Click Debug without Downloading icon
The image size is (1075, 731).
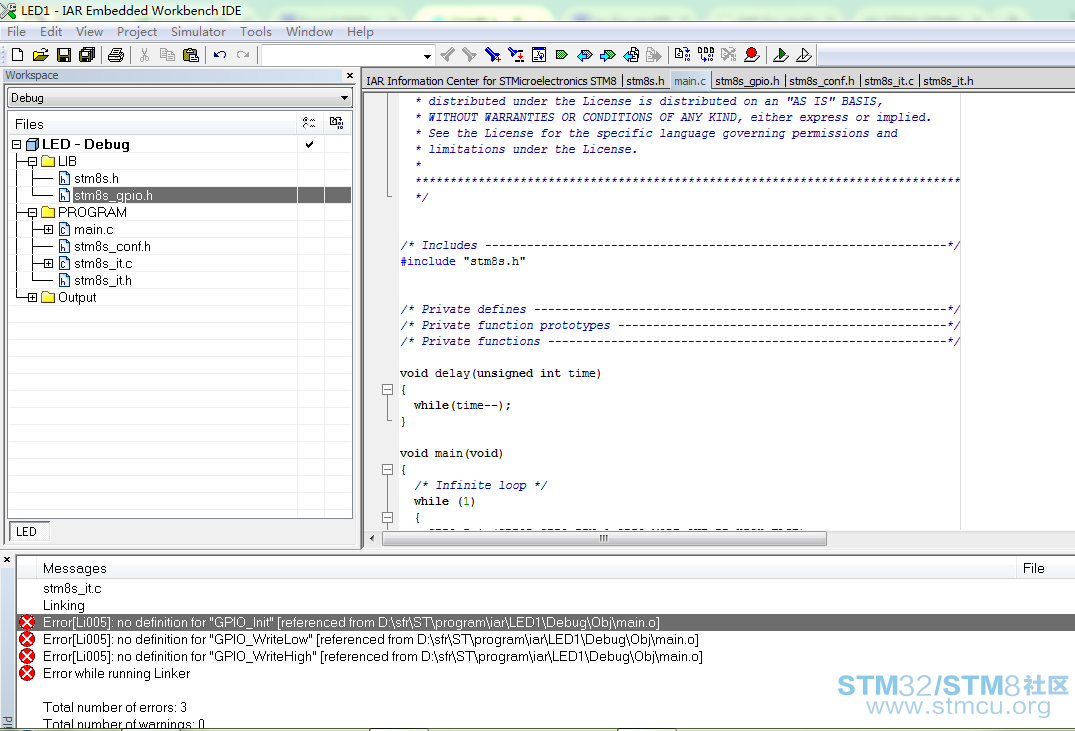click(804, 55)
